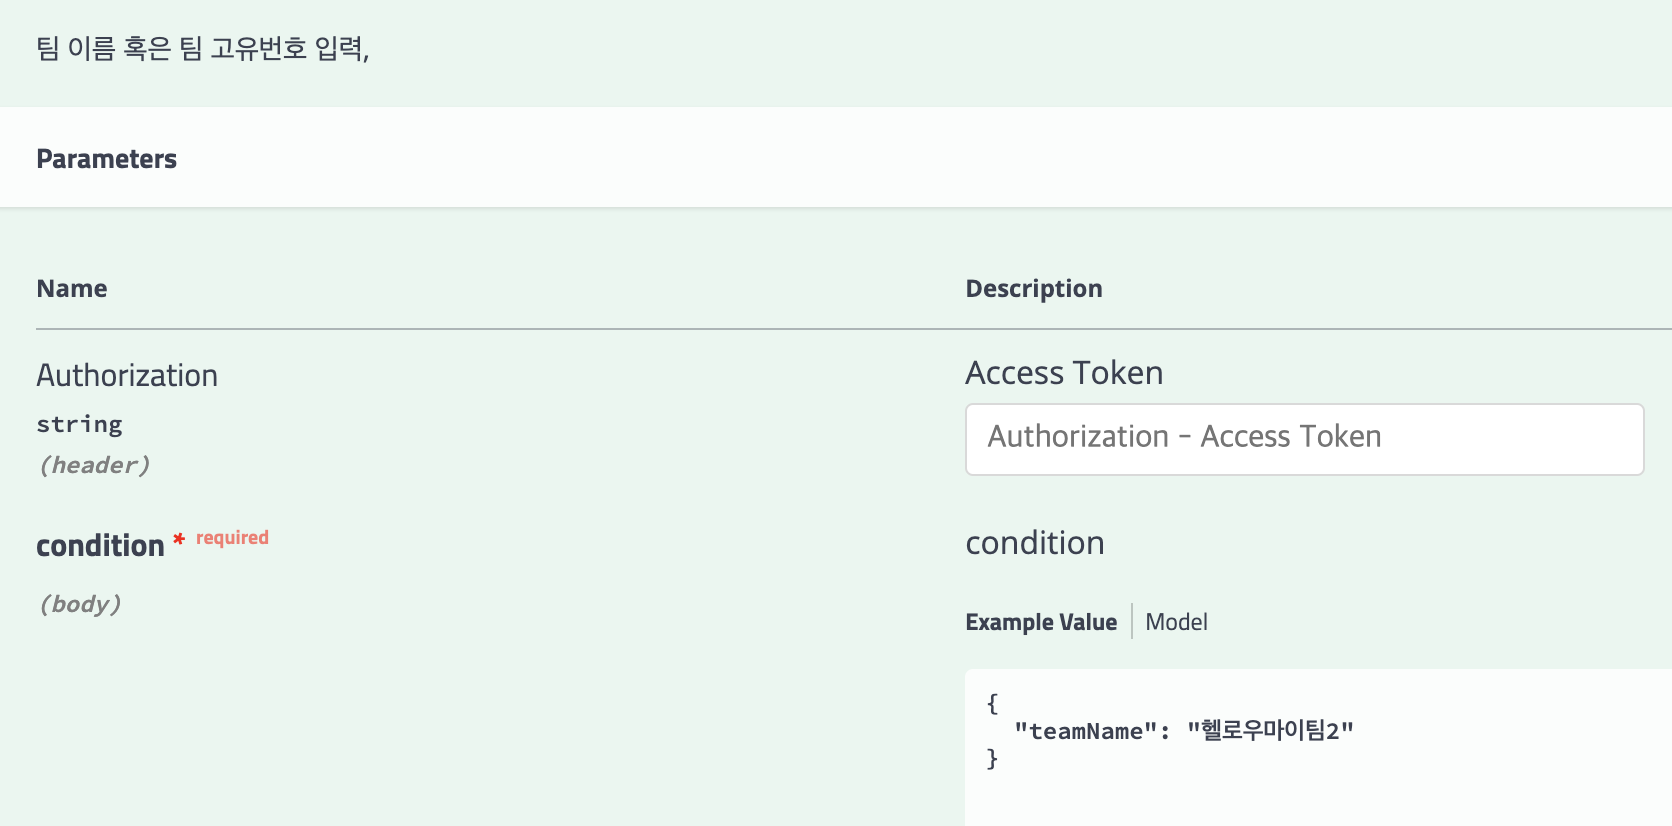Screen dimensions: 1672x826
Task: Switch to the Example Value tab
Action: pos(1041,622)
